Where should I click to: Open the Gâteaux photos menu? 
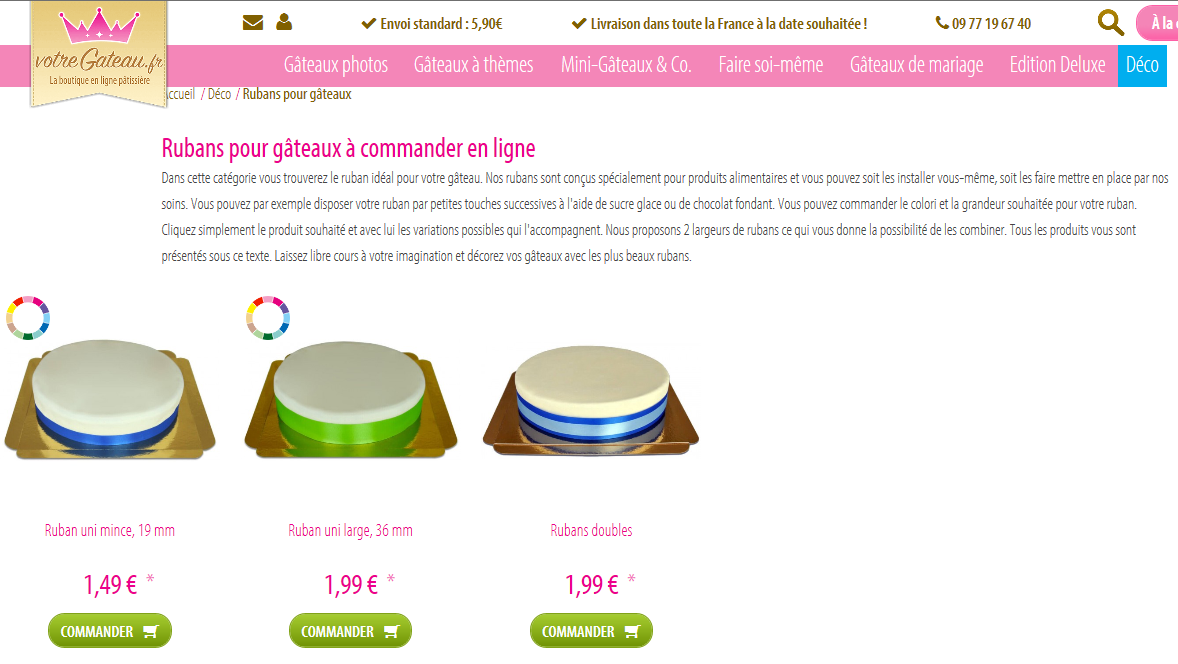point(336,65)
